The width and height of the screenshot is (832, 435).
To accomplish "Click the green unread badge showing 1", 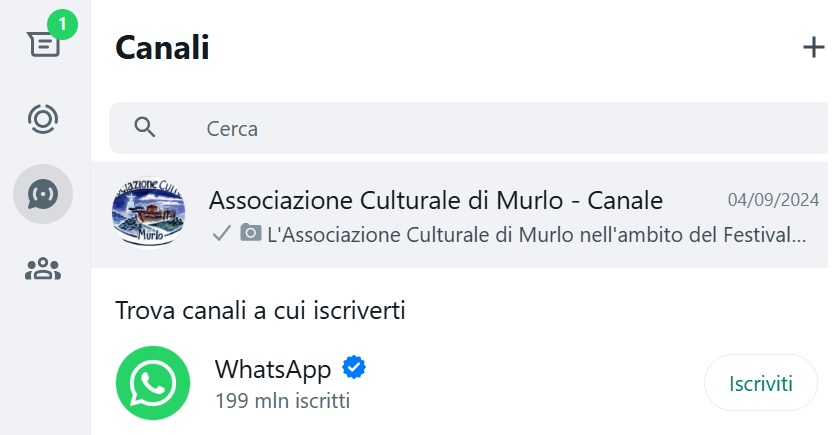I will [63, 24].
